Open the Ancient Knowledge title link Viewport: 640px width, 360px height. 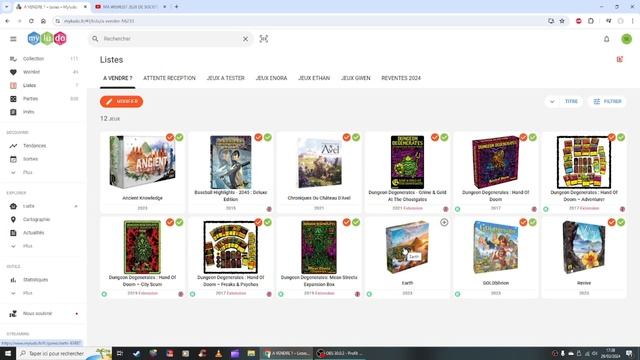(142, 198)
